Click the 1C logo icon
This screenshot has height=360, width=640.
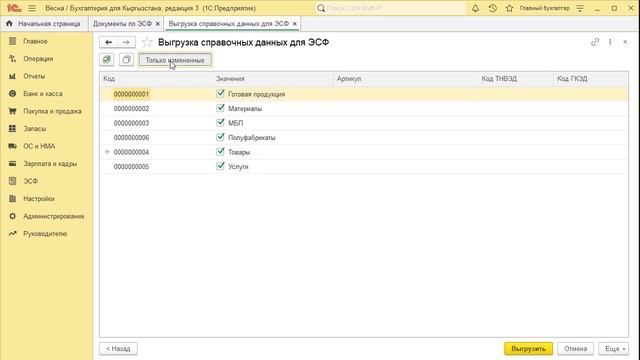[14, 8]
